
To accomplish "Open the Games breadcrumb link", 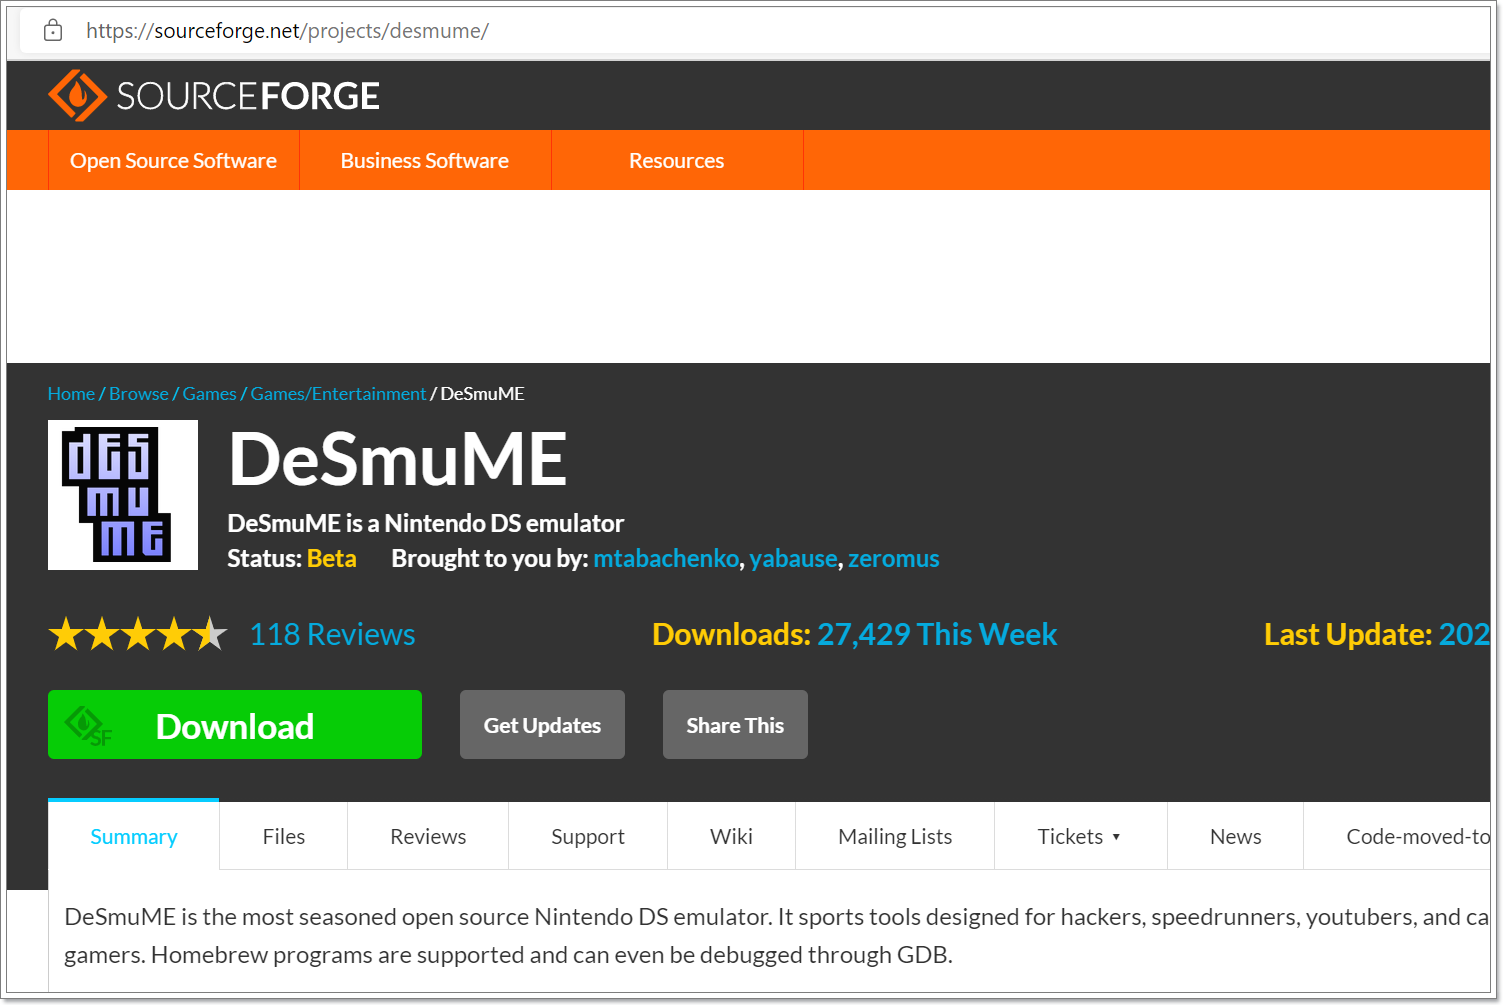I will pyautogui.click(x=209, y=394).
